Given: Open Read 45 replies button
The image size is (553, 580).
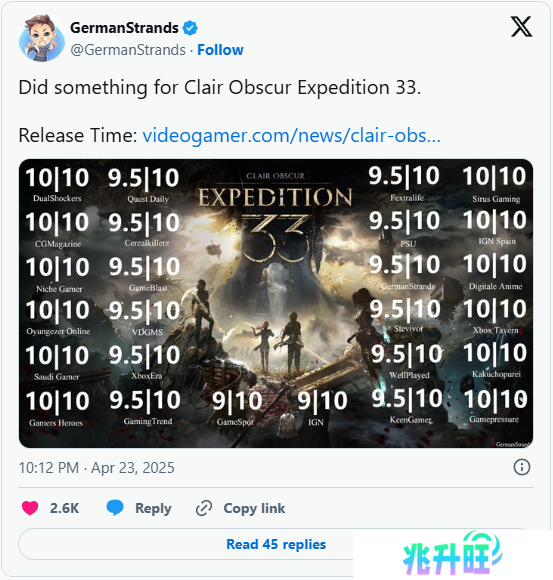Looking at the screenshot, I should (276, 544).
